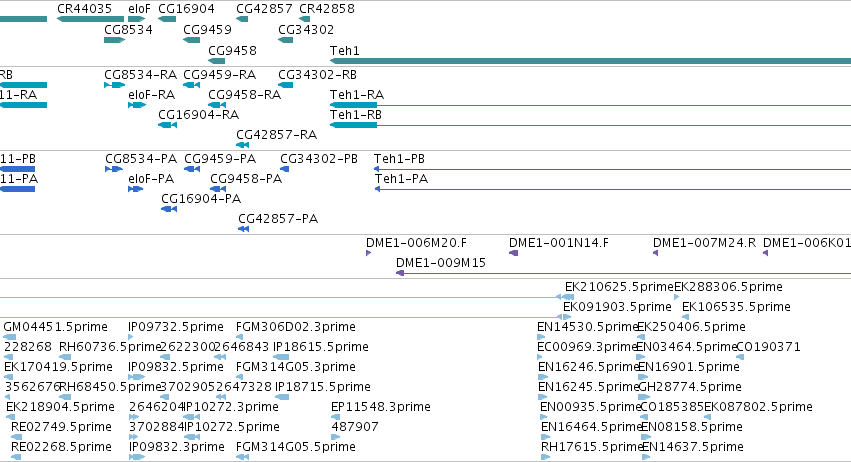
Task: Click the Teh1-PB protein label
Action: 399,159
